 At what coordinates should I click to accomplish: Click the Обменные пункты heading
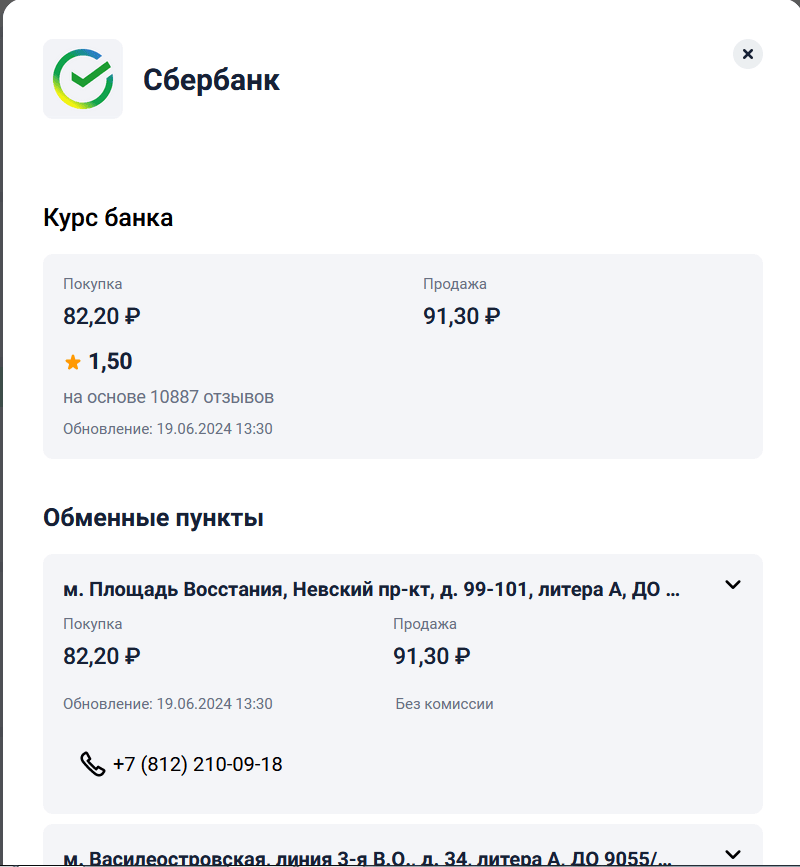pyautogui.click(x=153, y=518)
